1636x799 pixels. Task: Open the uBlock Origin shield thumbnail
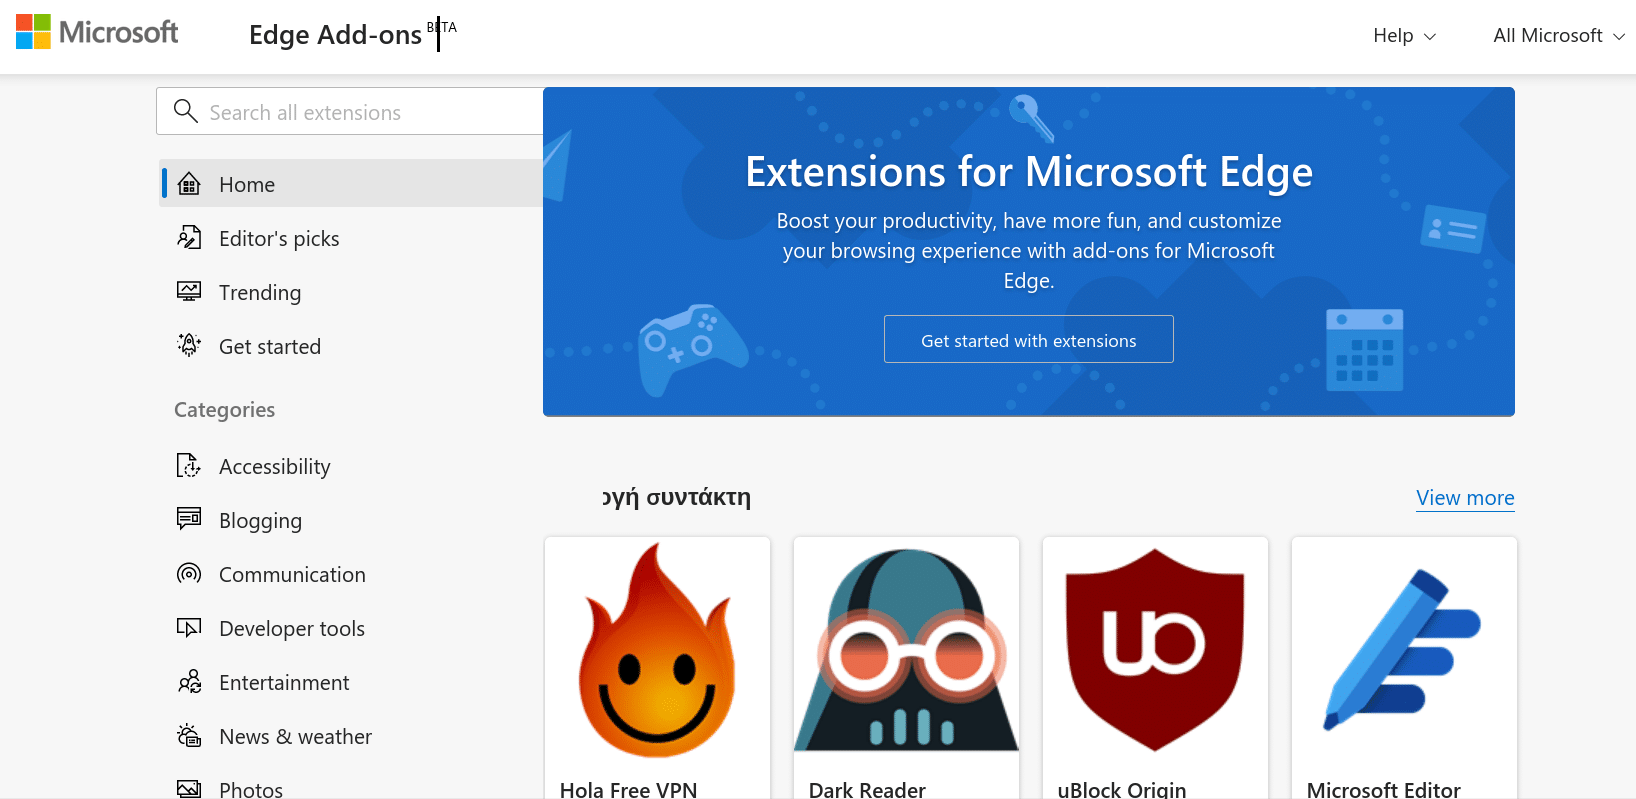(x=1155, y=650)
